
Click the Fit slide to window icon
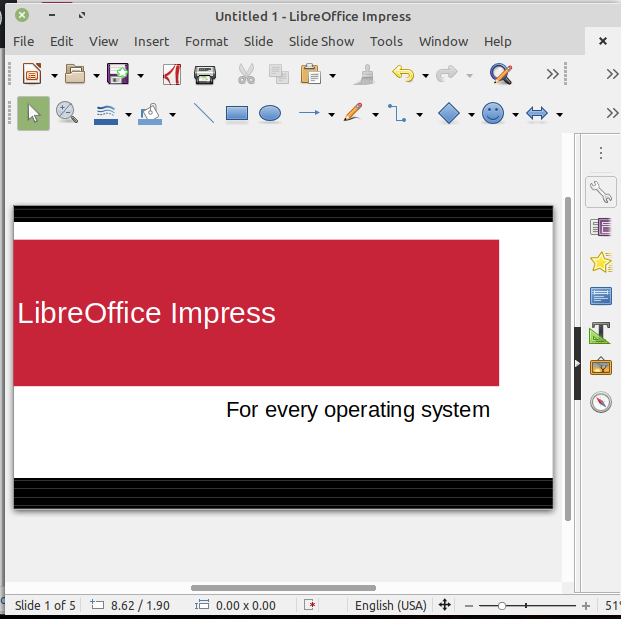(444, 605)
